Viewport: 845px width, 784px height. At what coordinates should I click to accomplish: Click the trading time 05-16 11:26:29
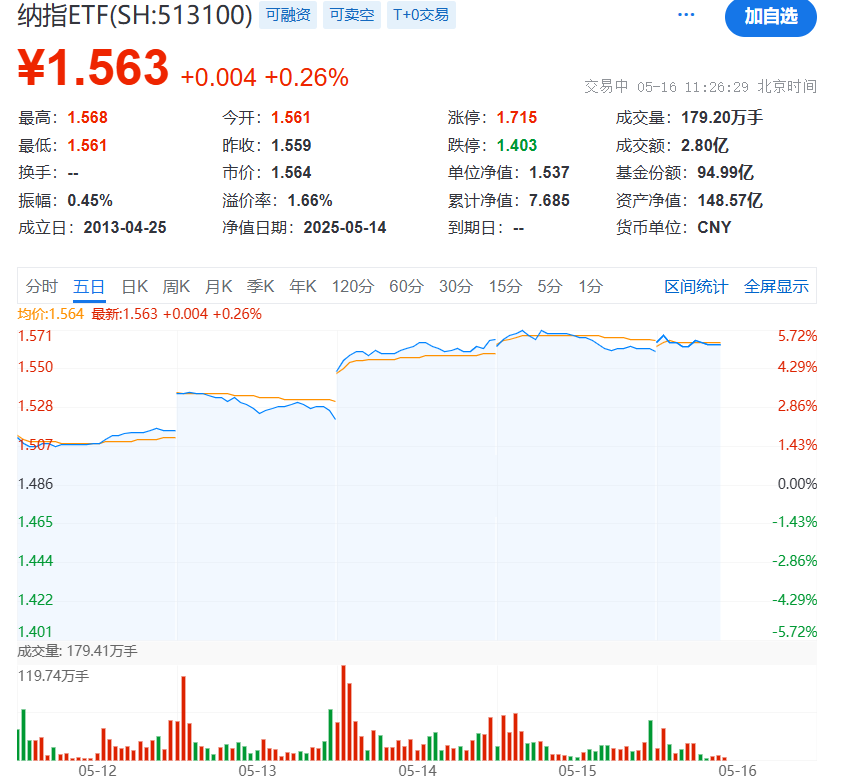[692, 87]
